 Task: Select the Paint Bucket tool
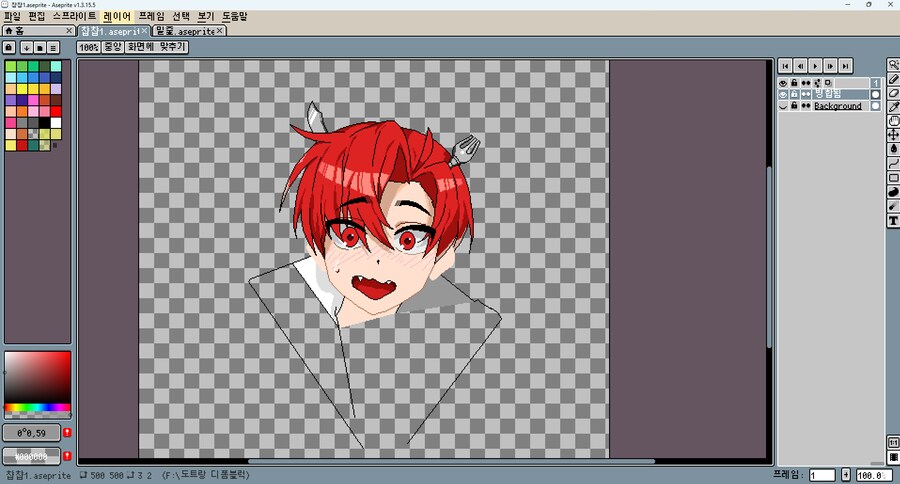[893, 149]
